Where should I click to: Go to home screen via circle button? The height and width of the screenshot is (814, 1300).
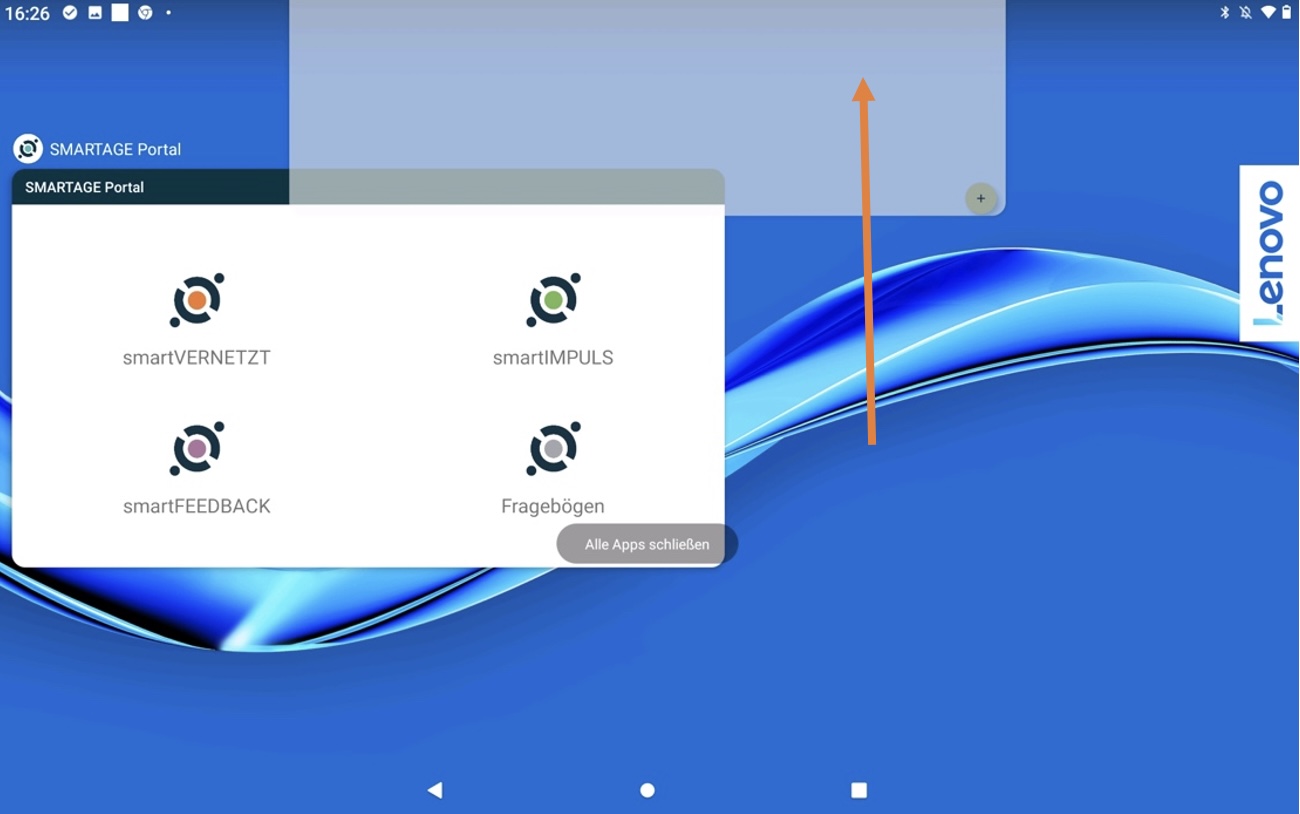point(647,790)
